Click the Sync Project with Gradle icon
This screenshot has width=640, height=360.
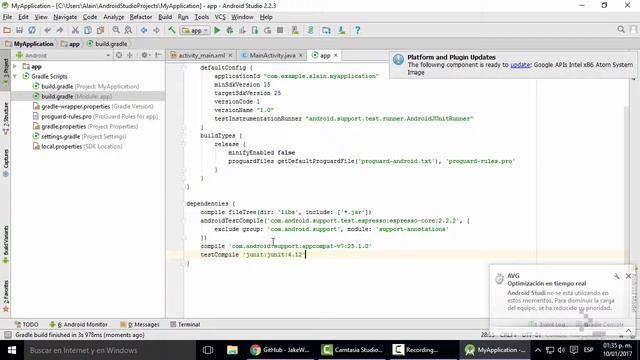311,30
